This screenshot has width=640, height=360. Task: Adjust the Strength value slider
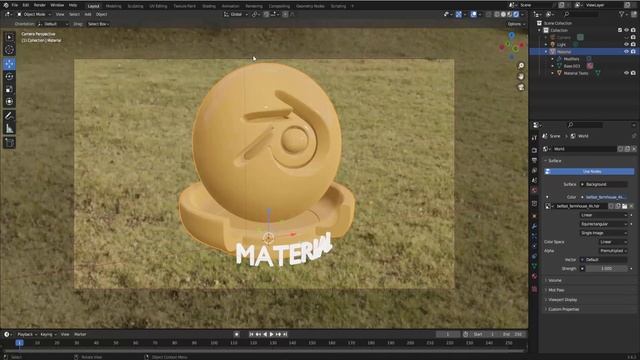pyautogui.click(x=607, y=269)
